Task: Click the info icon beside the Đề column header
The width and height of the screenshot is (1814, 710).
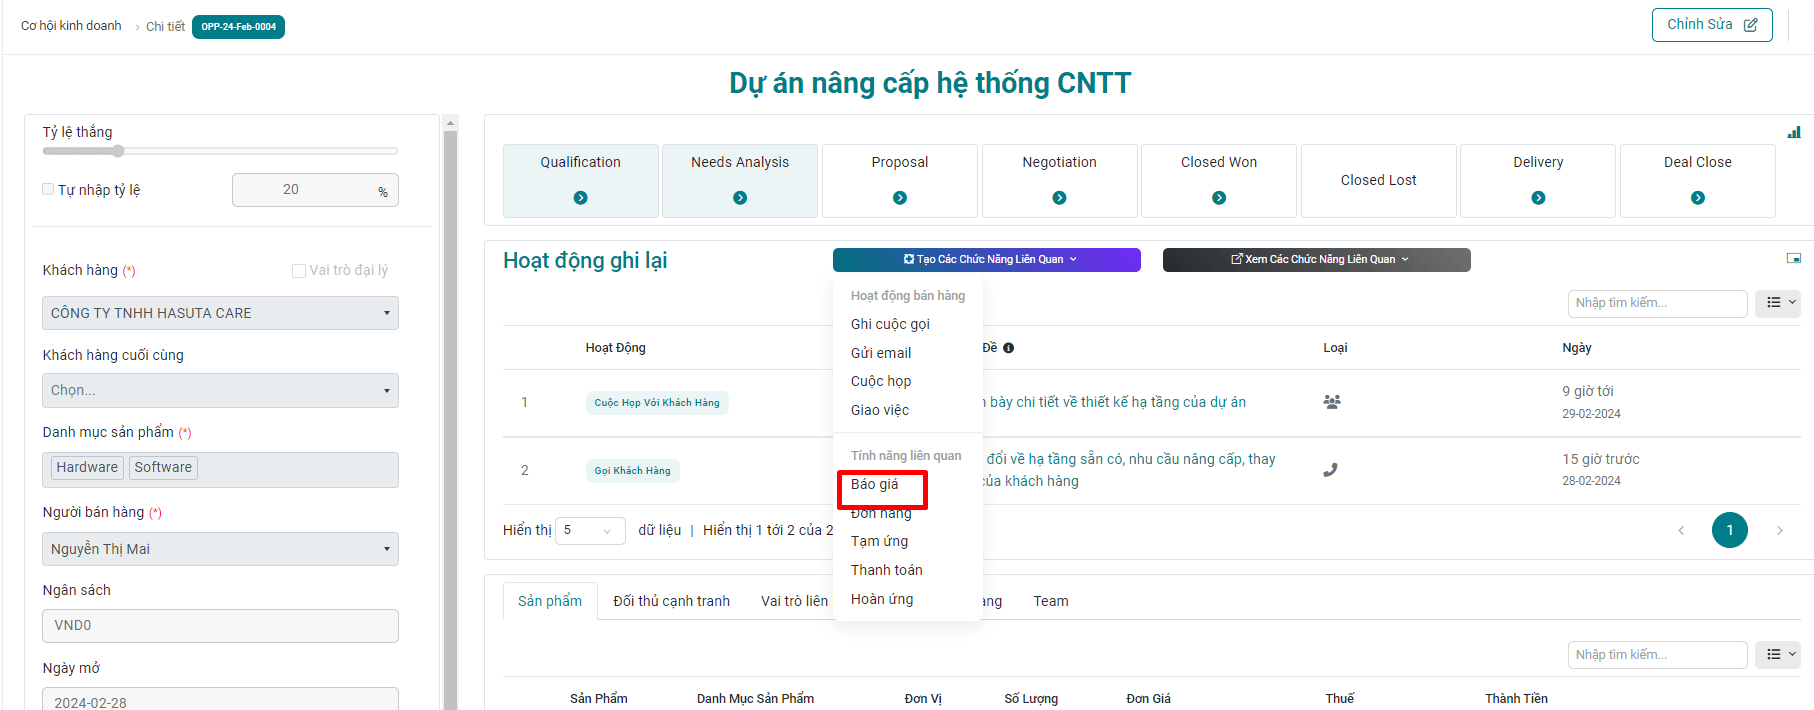Action: tap(1008, 348)
